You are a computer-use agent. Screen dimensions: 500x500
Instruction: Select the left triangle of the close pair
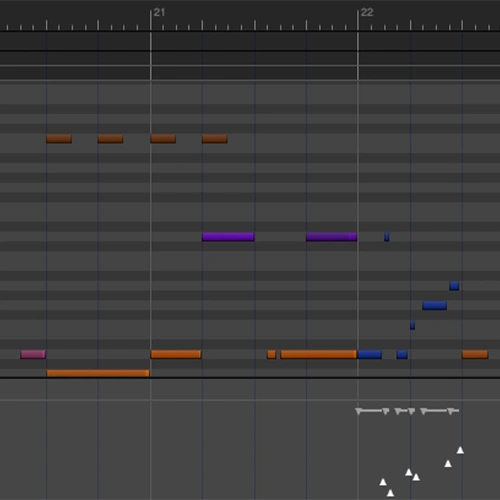pyautogui.click(x=409, y=472)
